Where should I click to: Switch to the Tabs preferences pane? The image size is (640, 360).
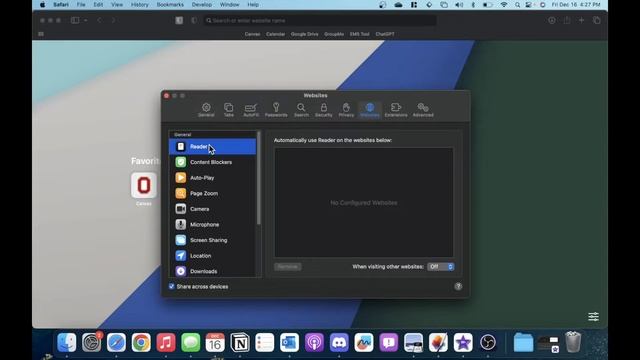[x=229, y=110]
